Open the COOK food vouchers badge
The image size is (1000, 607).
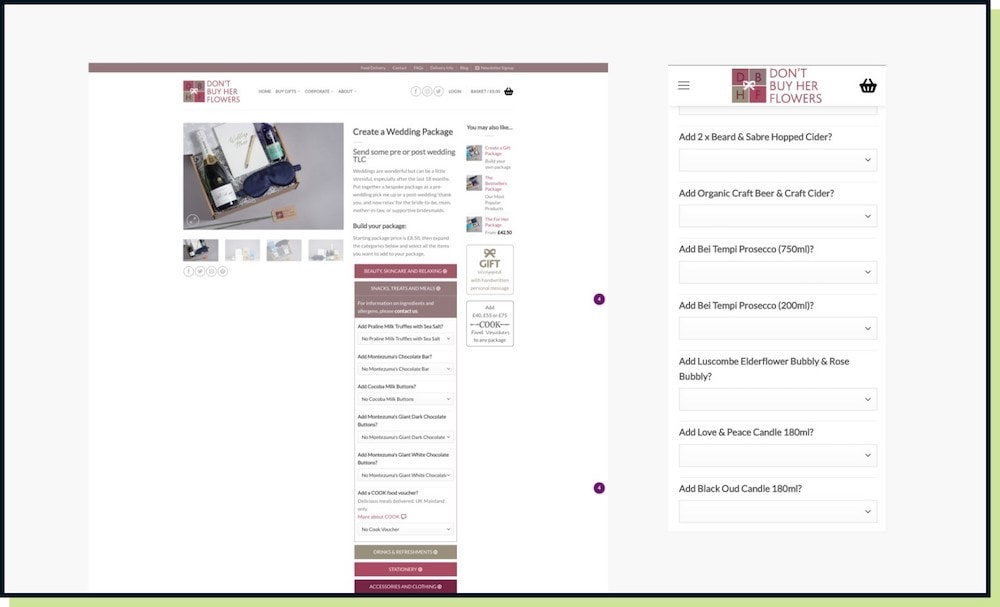point(490,323)
